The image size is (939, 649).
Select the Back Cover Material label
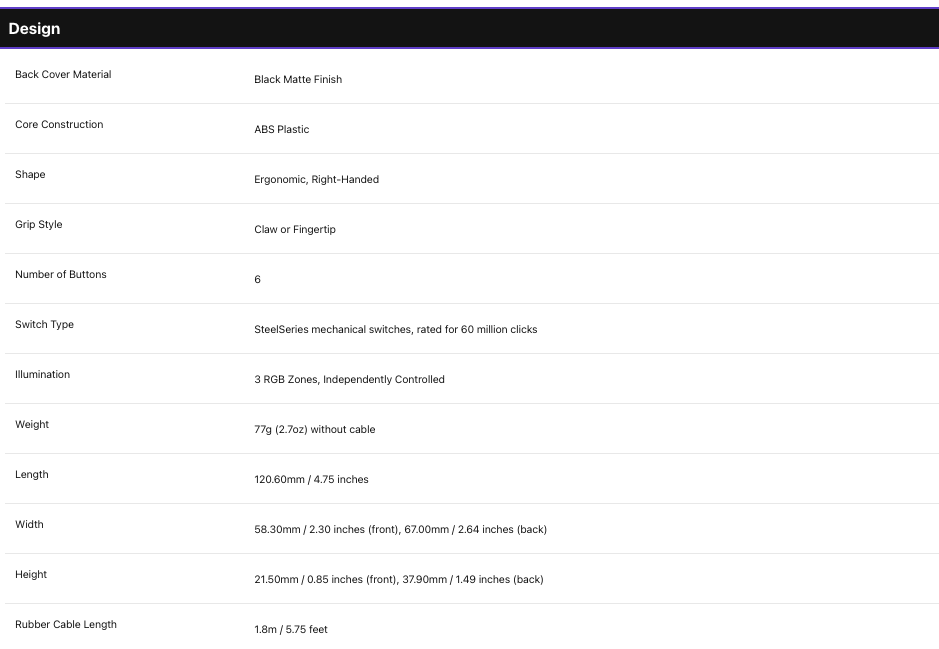[x=63, y=74]
